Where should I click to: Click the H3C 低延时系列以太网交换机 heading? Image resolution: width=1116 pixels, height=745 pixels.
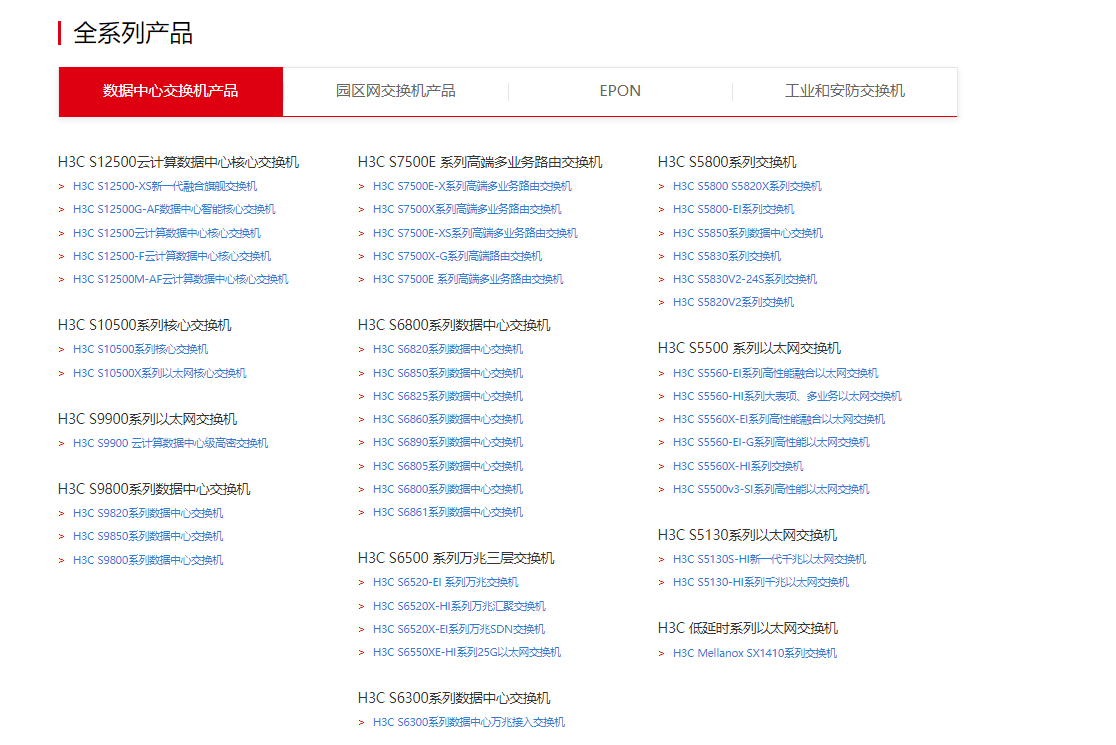click(748, 628)
